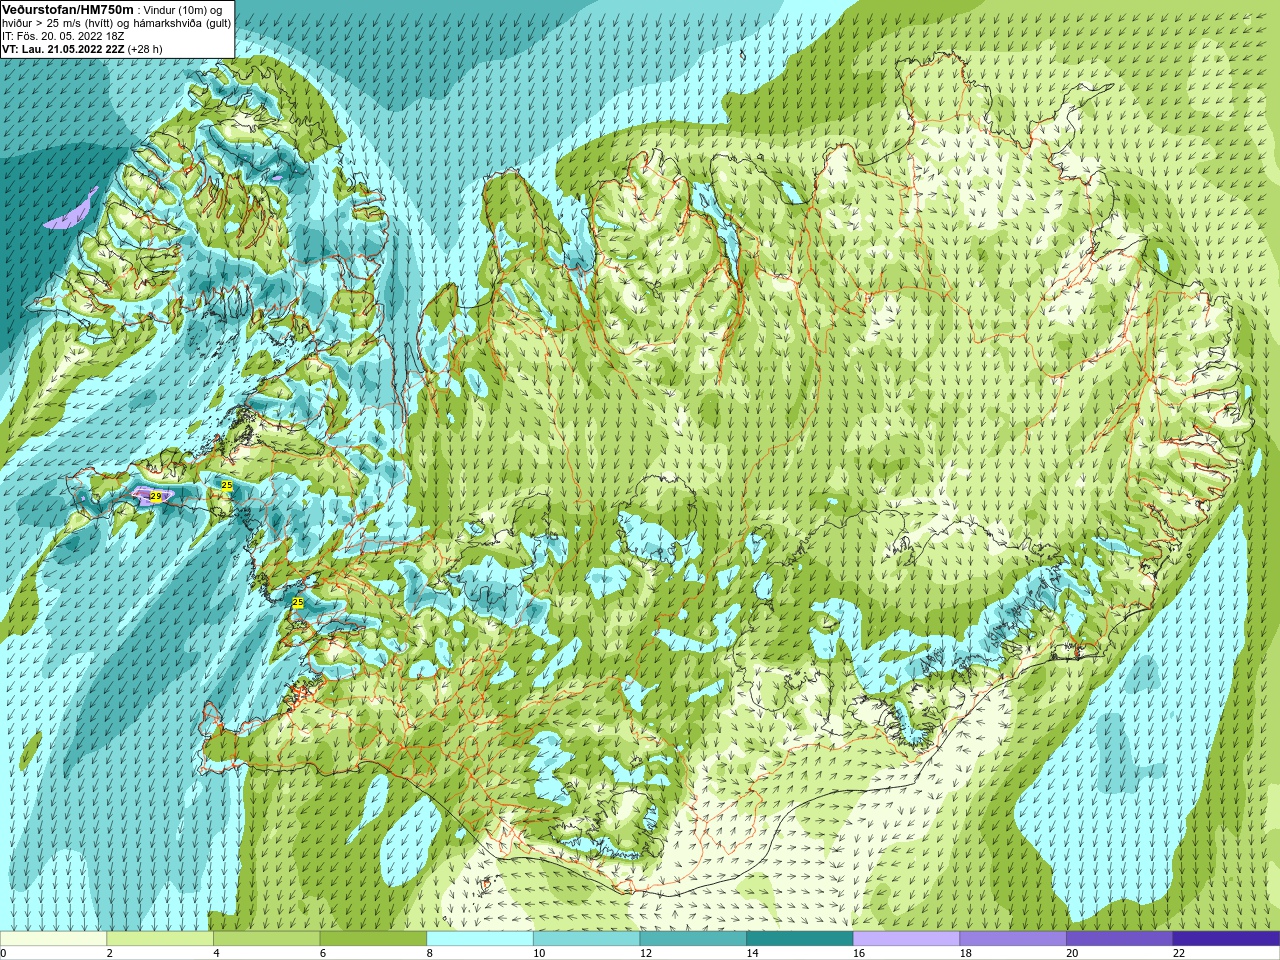This screenshot has height=960, width=1280.
Task: Select the light green 2–4 legend swatch
Action: tap(160, 939)
